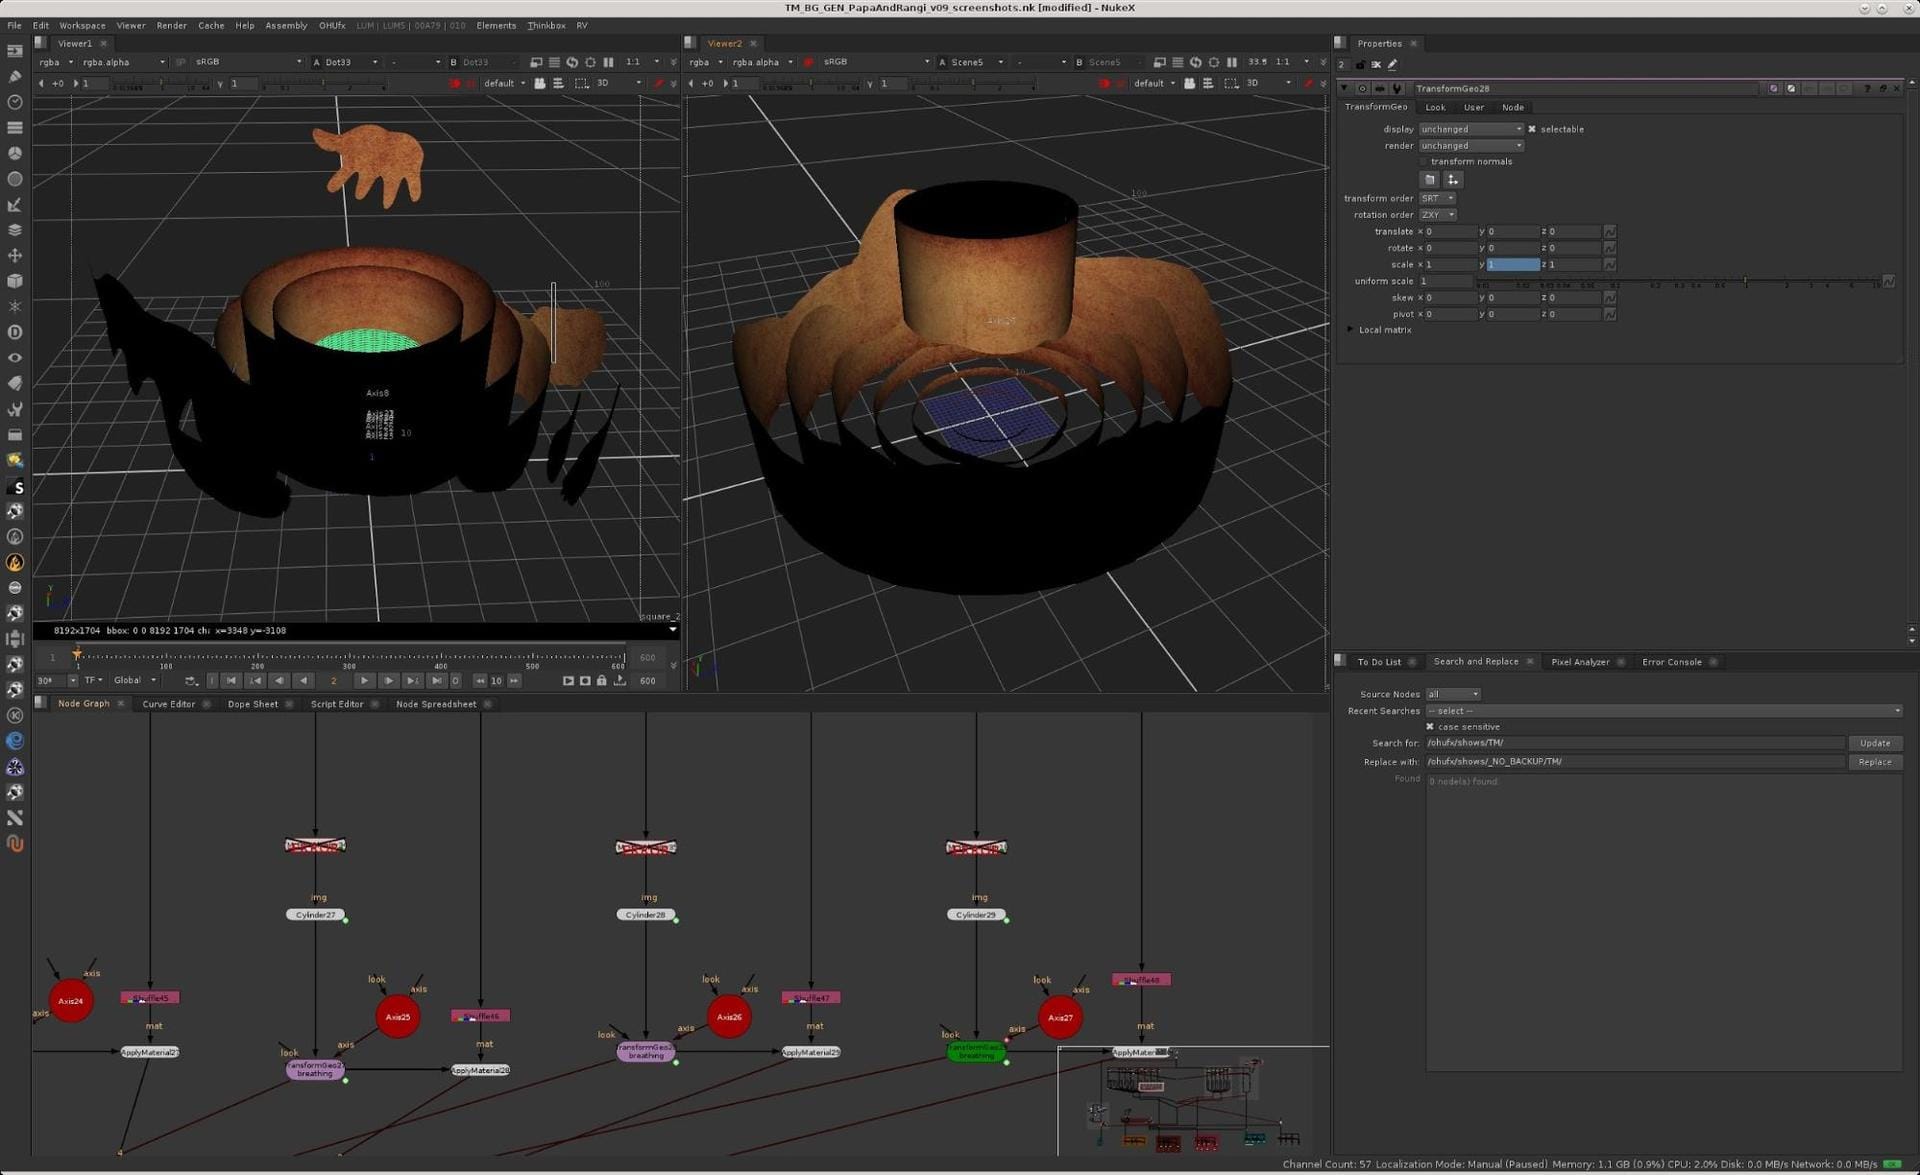
Task: Switch to the Pixel Analyzer tab
Action: tap(1580, 662)
